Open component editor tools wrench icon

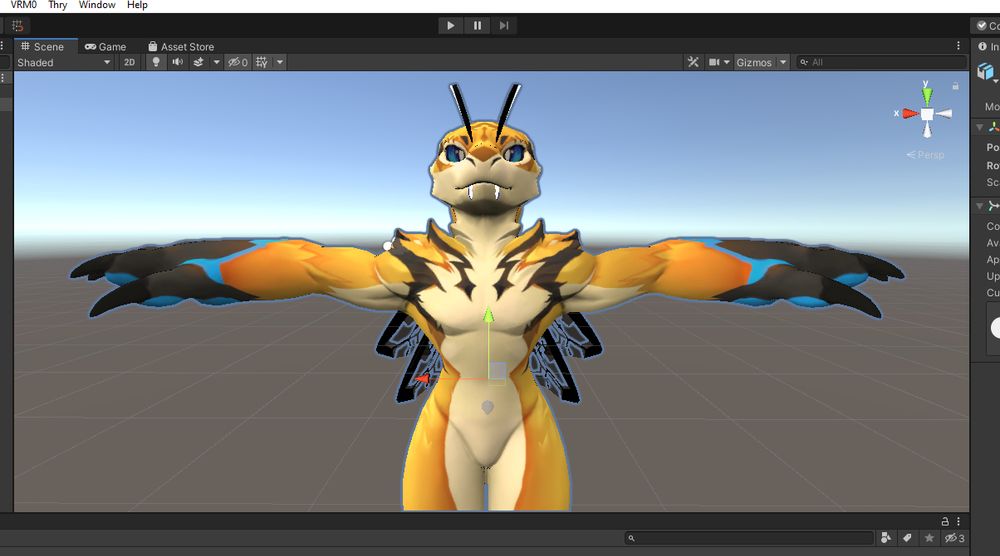click(693, 62)
